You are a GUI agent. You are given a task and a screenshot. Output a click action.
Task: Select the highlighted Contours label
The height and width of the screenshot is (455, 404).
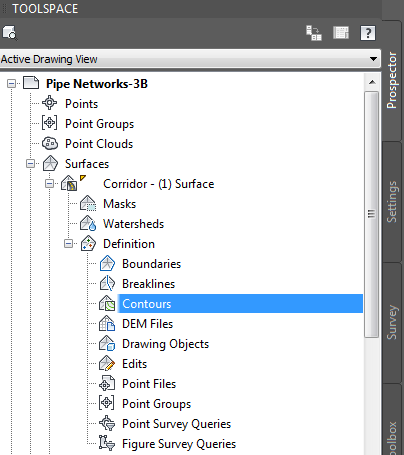pyautogui.click(x=147, y=304)
